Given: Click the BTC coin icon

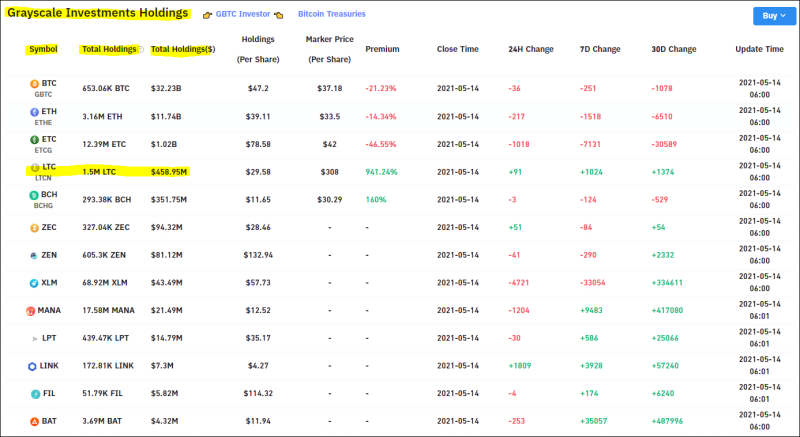Looking at the screenshot, I should (x=34, y=84).
